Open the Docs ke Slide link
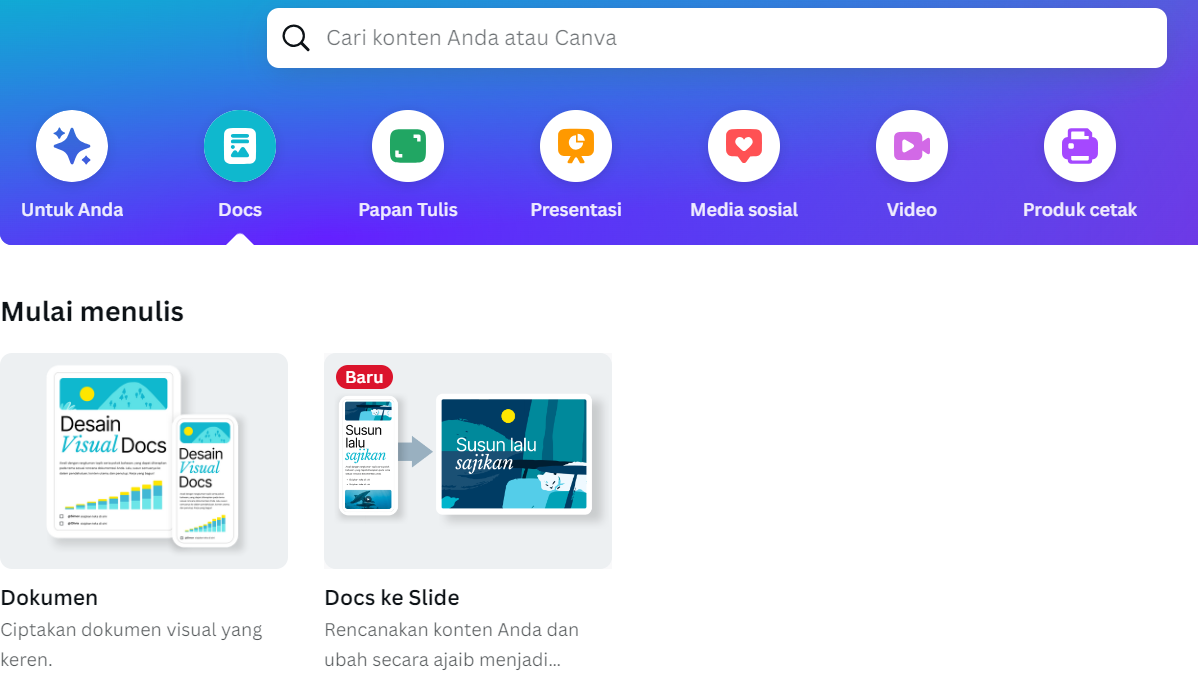The height and width of the screenshot is (687, 1198). (390, 597)
